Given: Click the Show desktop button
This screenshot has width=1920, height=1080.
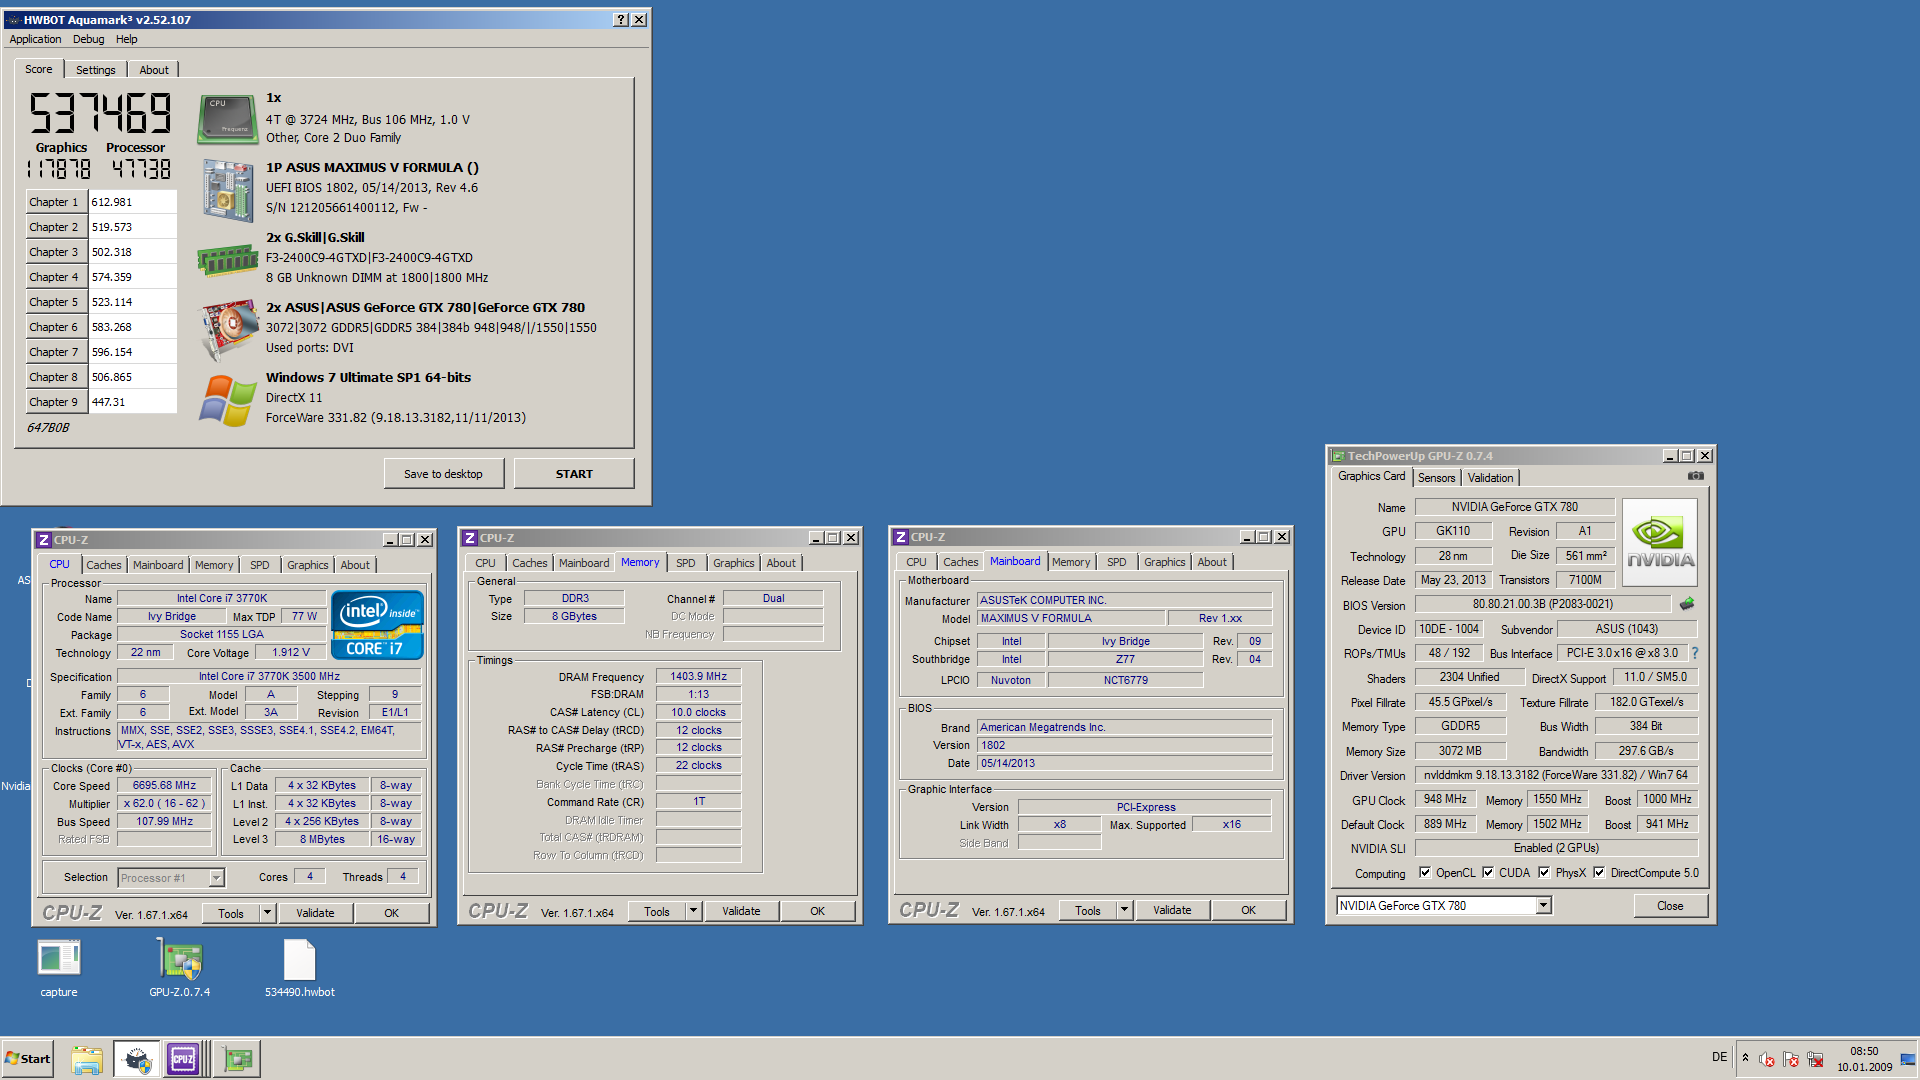Looking at the screenshot, I should 1908,1059.
